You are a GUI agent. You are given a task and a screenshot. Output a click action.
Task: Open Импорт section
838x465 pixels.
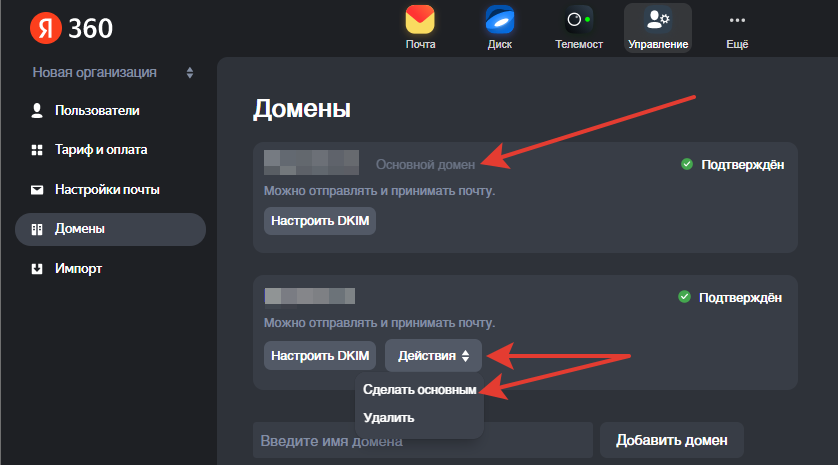[78, 268]
